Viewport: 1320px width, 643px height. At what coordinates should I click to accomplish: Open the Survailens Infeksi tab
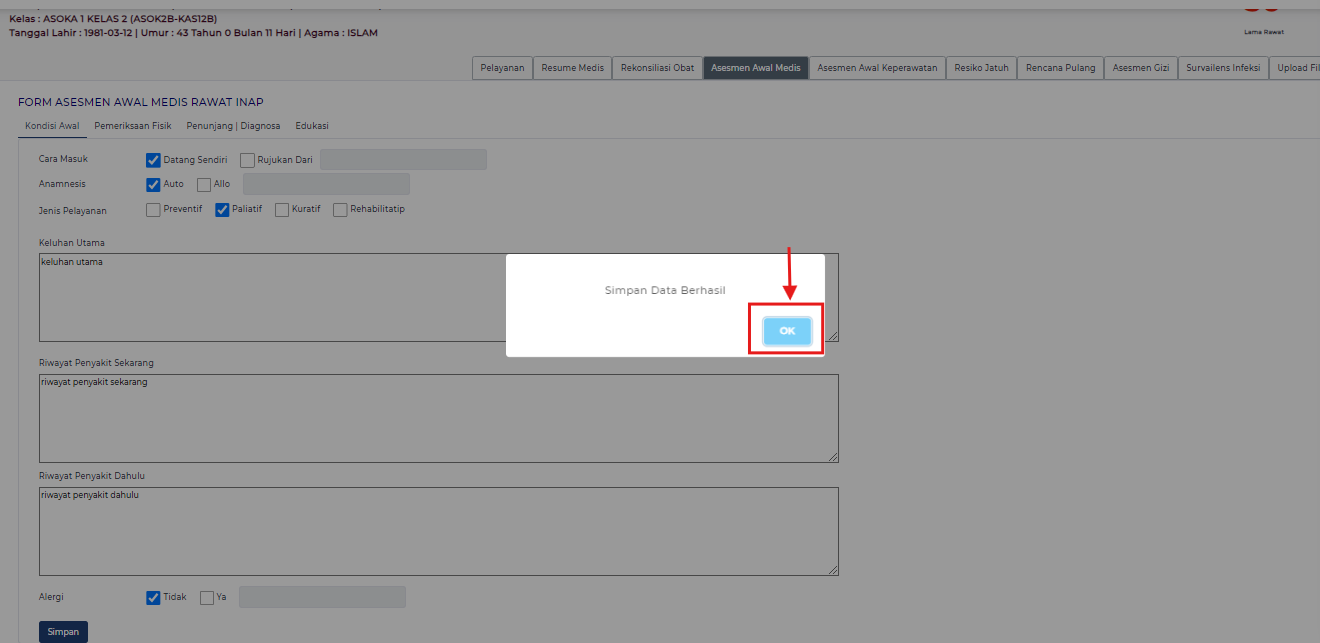click(1222, 68)
